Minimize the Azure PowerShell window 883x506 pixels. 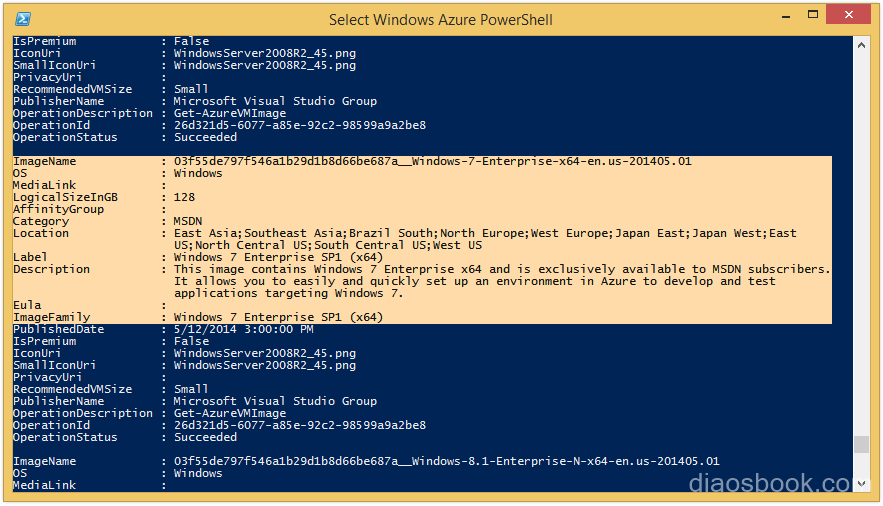[786, 17]
